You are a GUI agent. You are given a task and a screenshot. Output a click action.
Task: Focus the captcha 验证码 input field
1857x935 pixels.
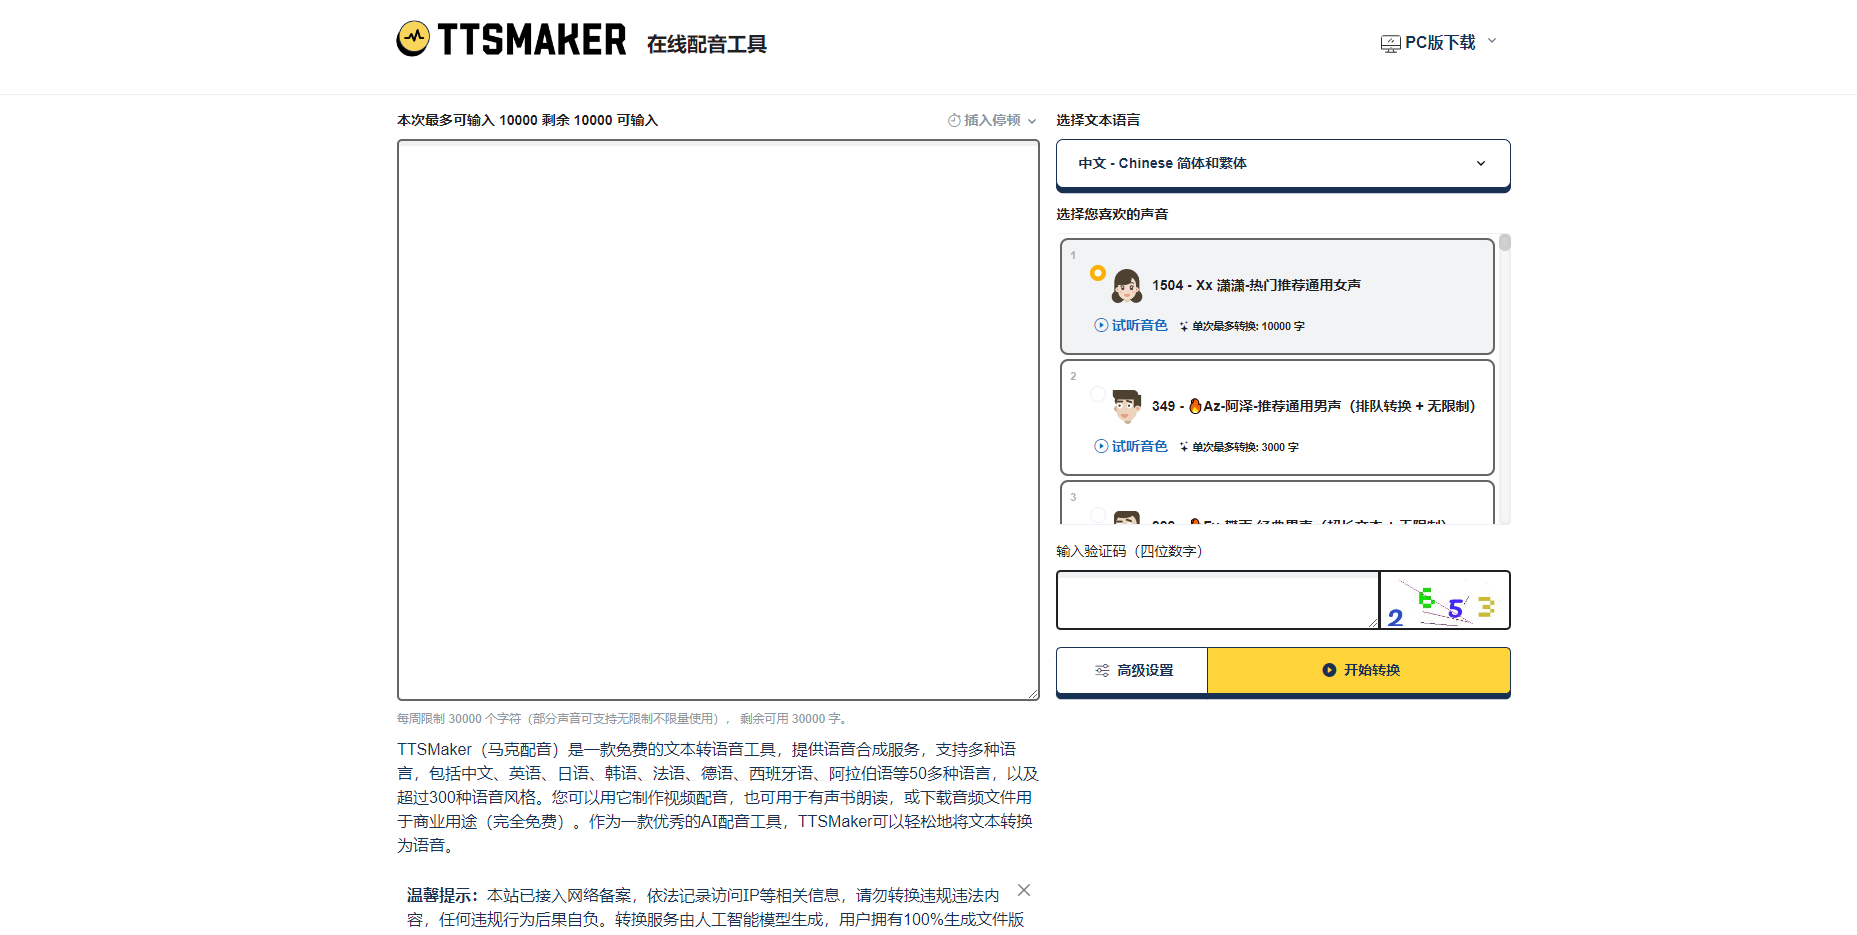tap(1217, 601)
